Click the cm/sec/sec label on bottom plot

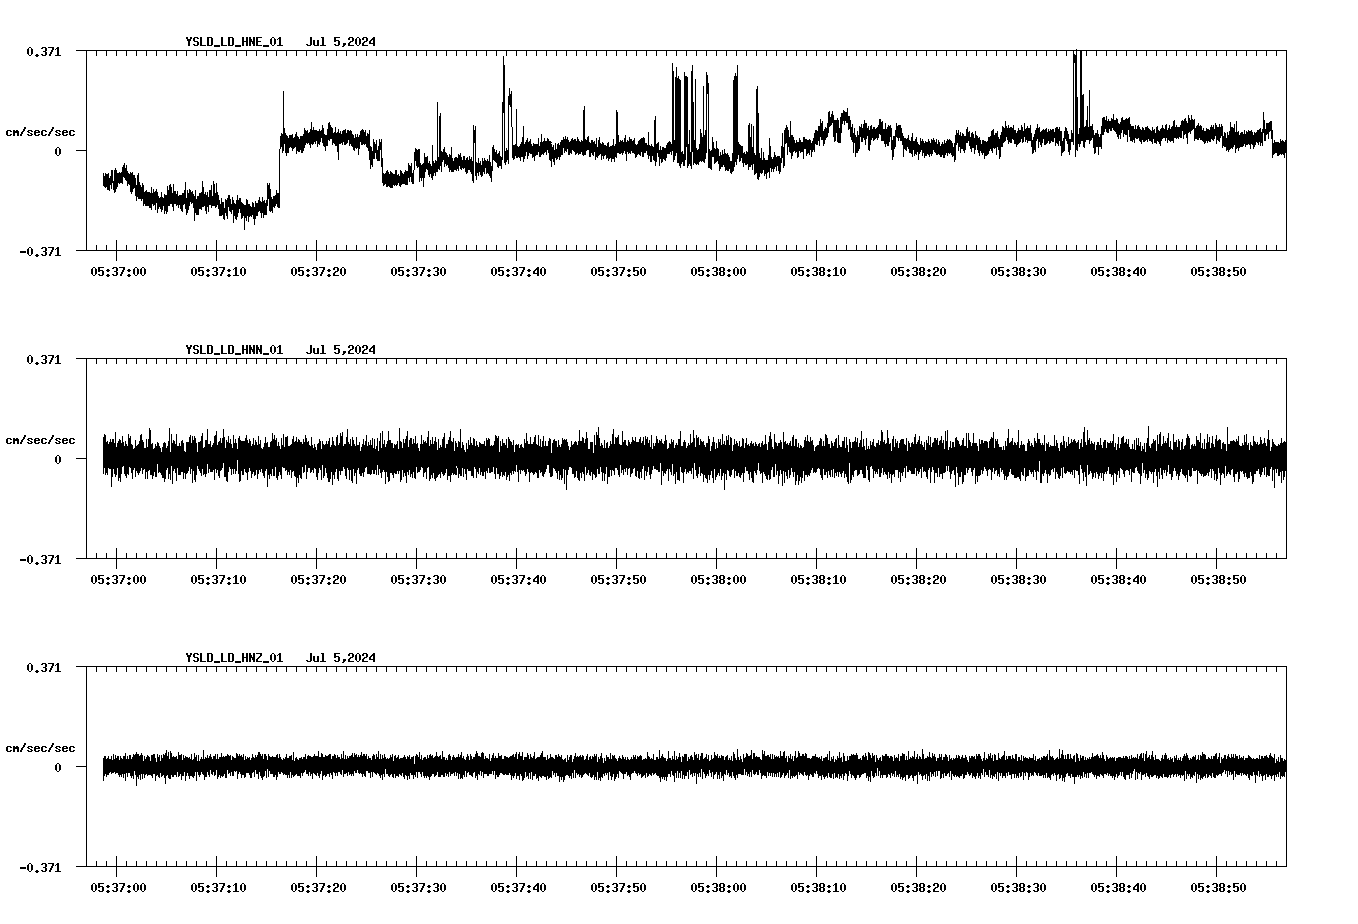[x=40, y=747]
